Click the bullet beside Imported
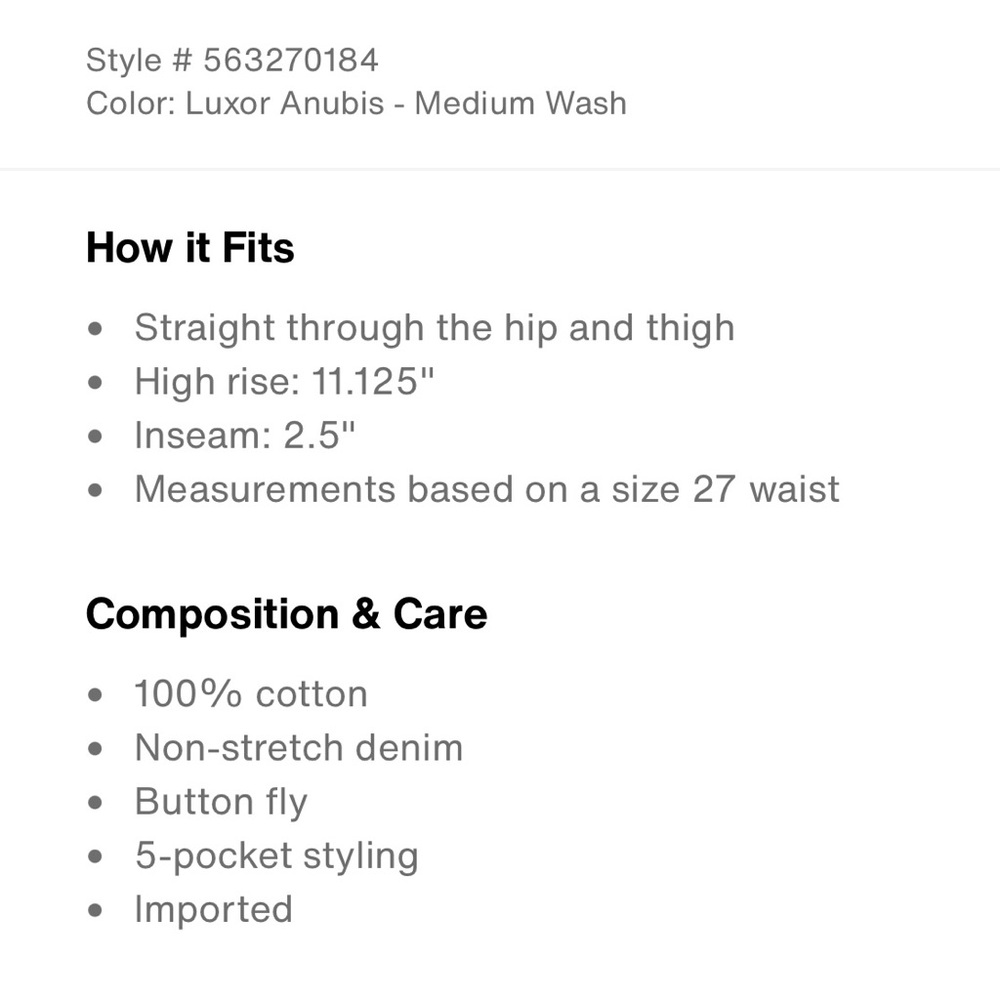This screenshot has height=1000, width=1000. pyautogui.click(x=95, y=910)
